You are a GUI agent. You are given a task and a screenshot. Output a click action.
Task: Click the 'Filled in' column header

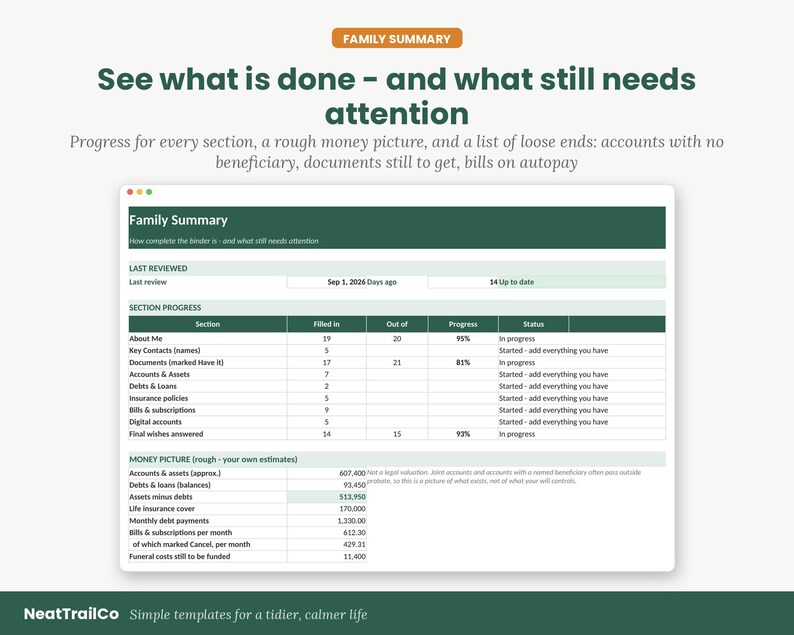(x=327, y=324)
